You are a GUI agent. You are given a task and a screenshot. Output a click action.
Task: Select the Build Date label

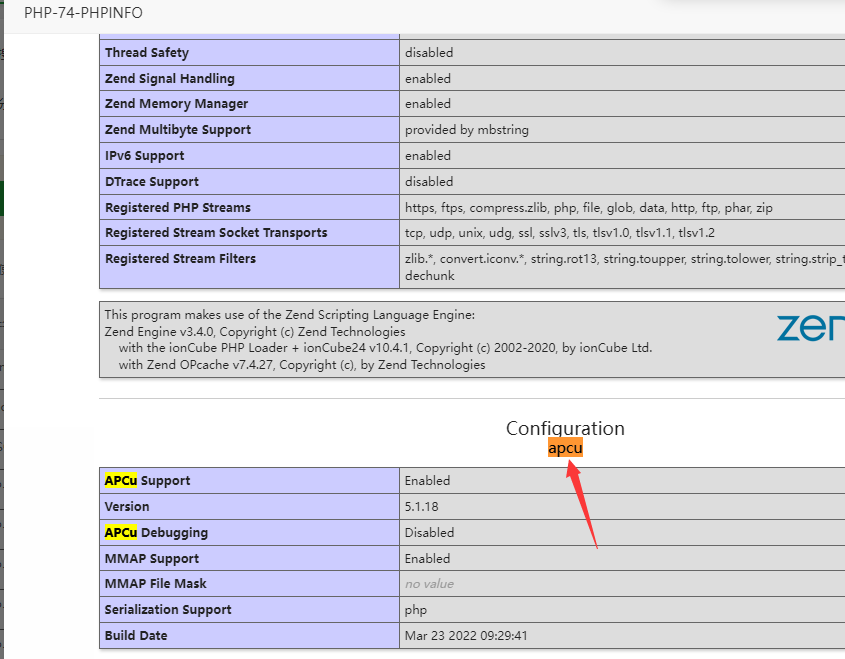[136, 635]
